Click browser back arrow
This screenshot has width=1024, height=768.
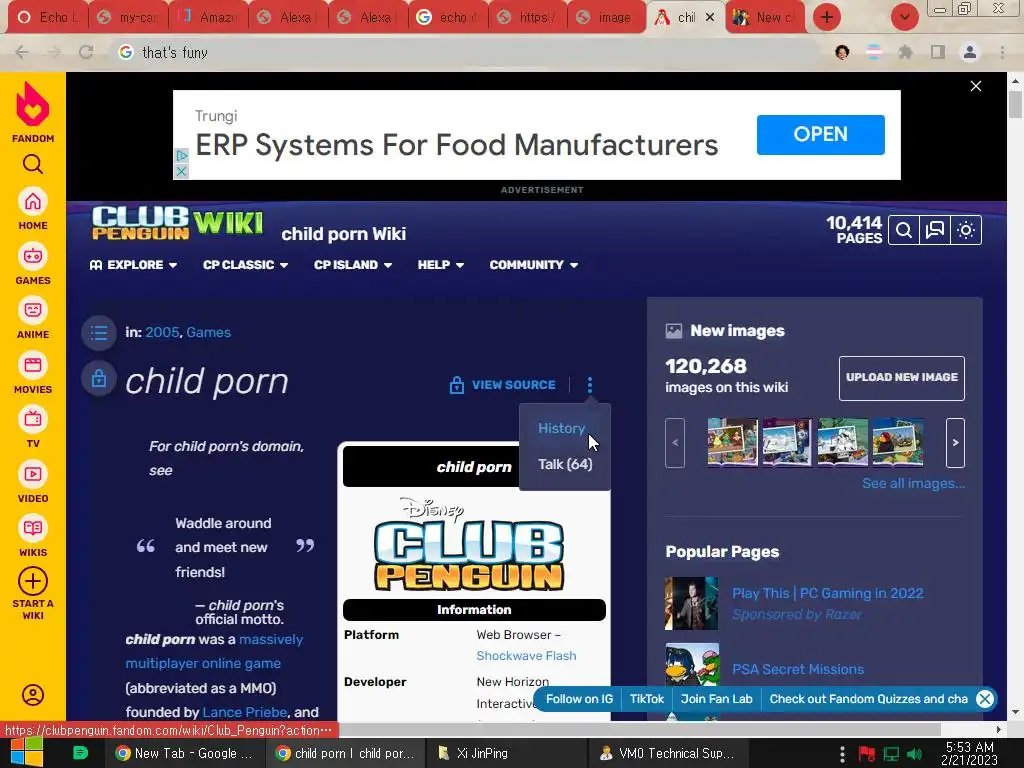coord(22,52)
